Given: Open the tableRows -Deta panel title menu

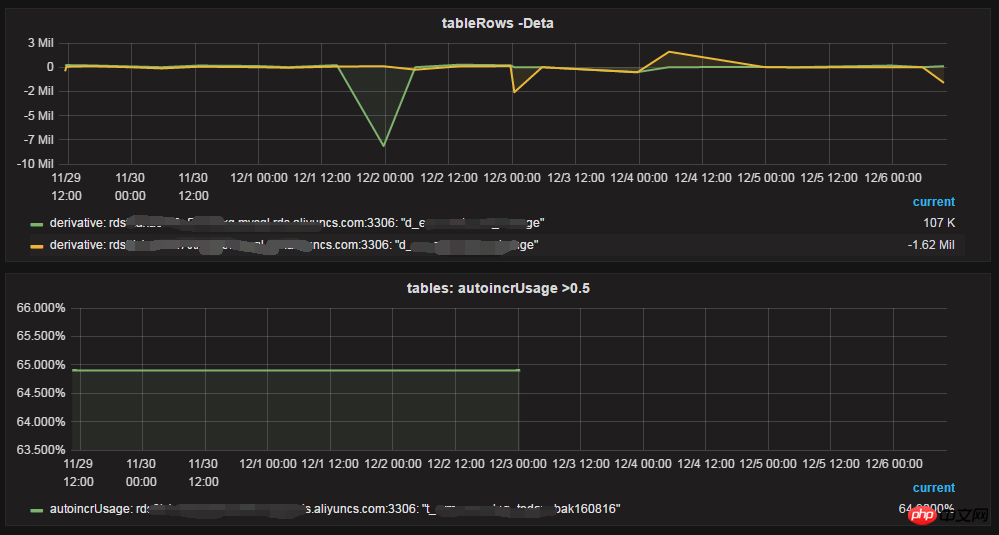Looking at the screenshot, I should click(x=498, y=24).
